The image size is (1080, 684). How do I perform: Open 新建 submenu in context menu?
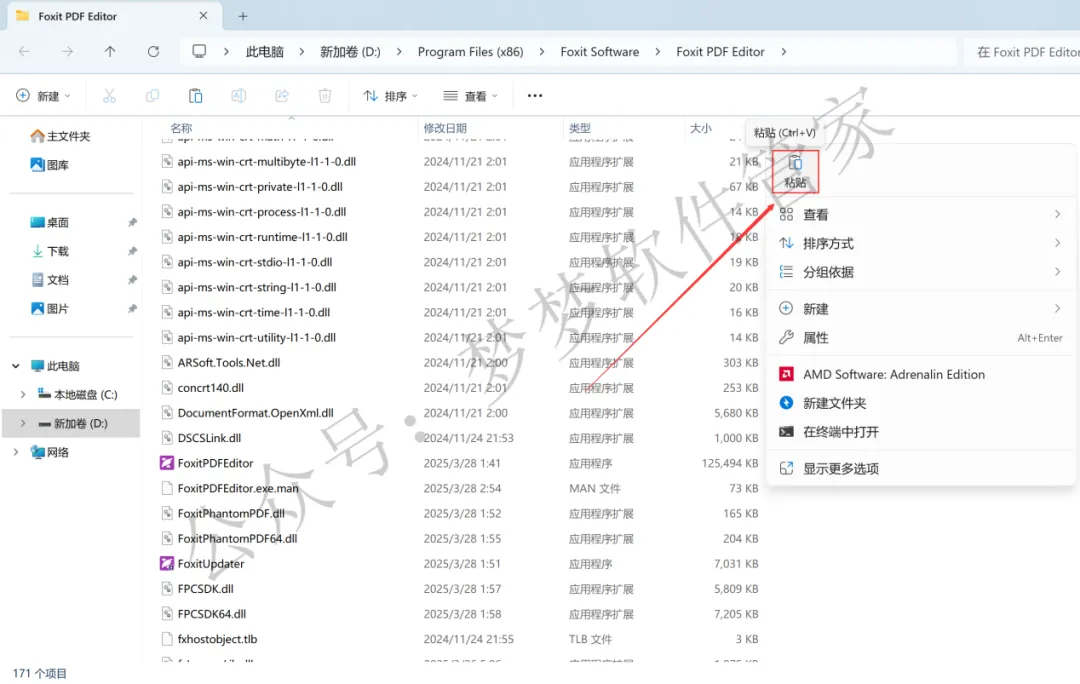pos(921,309)
